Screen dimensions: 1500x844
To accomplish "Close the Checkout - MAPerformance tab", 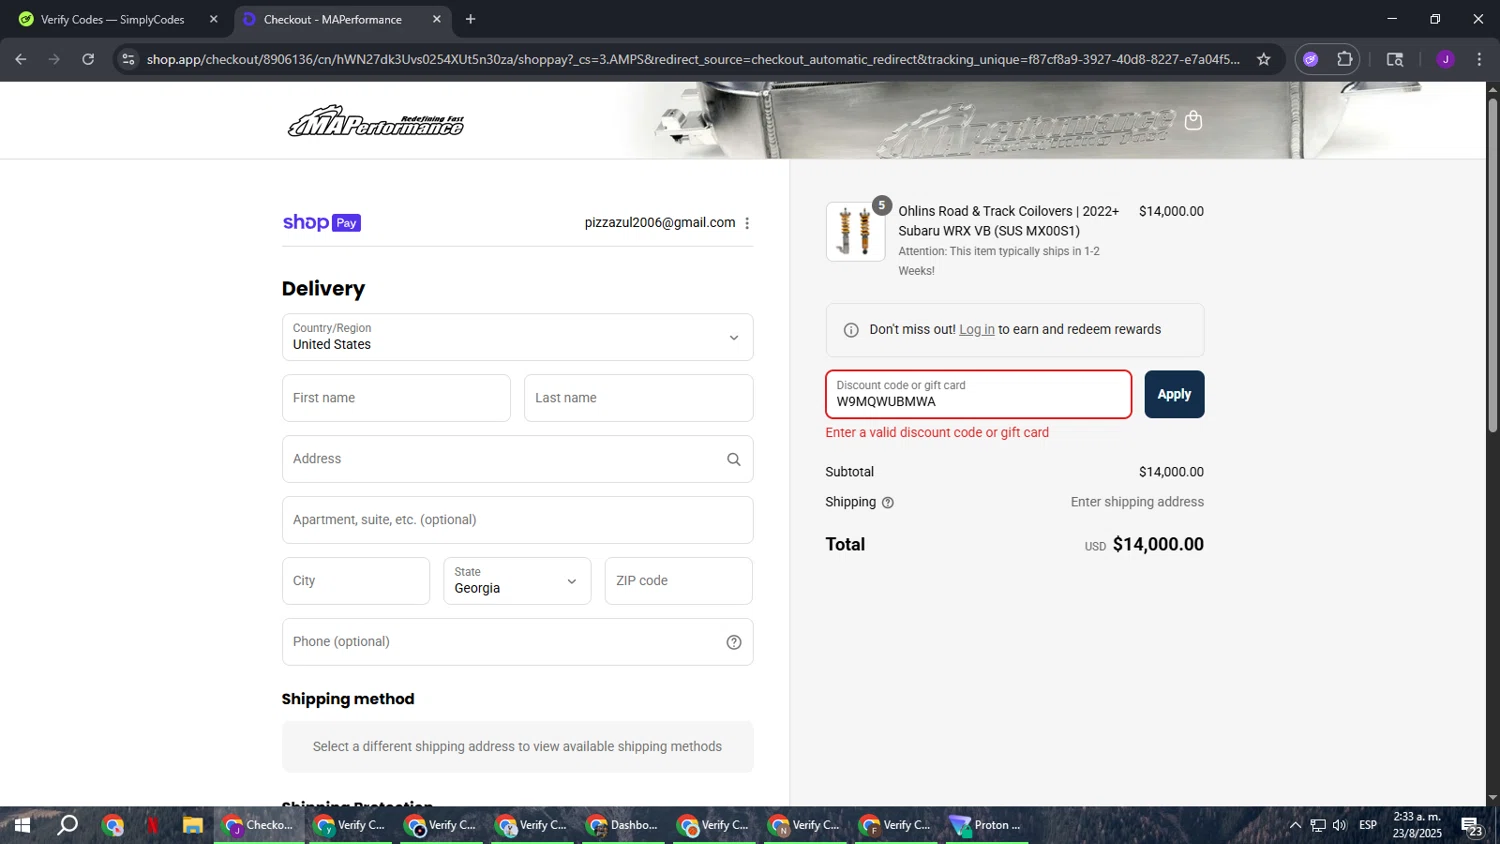I will (x=437, y=19).
